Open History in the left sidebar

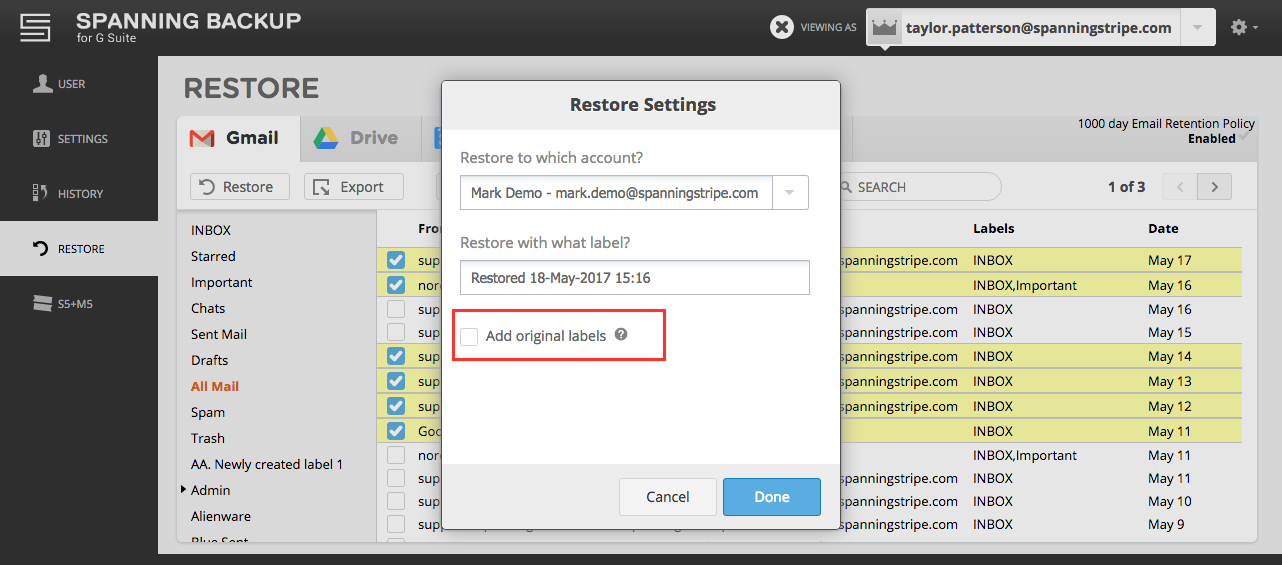coord(68,194)
